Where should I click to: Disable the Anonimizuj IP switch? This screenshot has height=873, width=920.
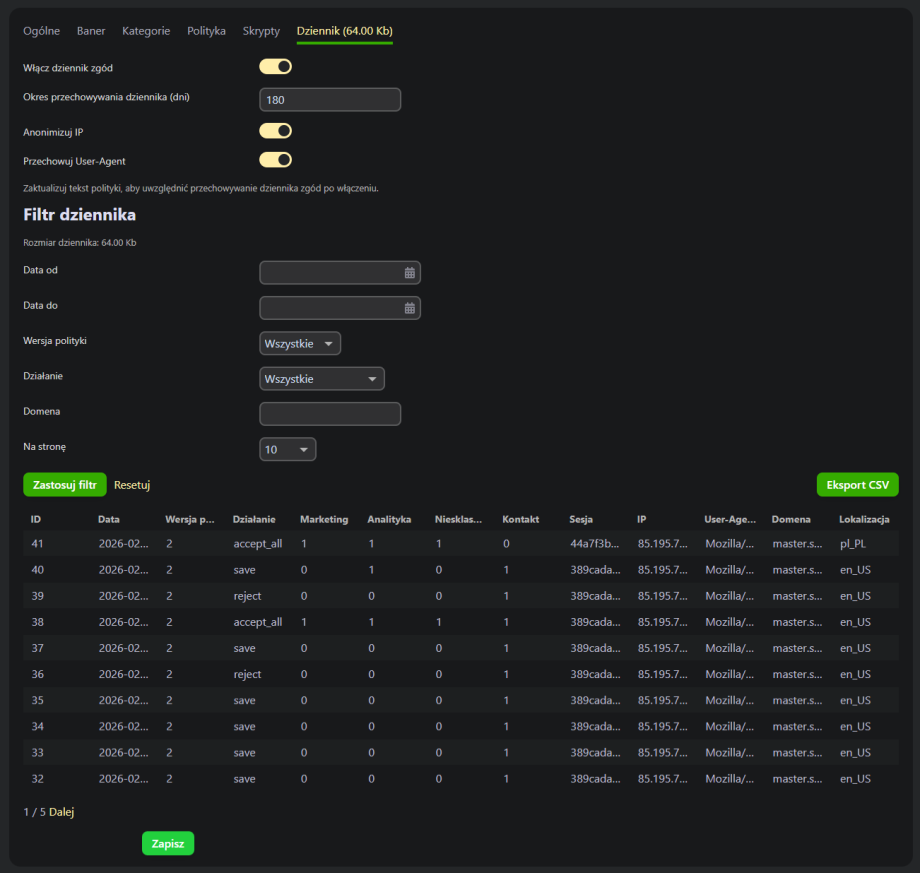pos(275,131)
